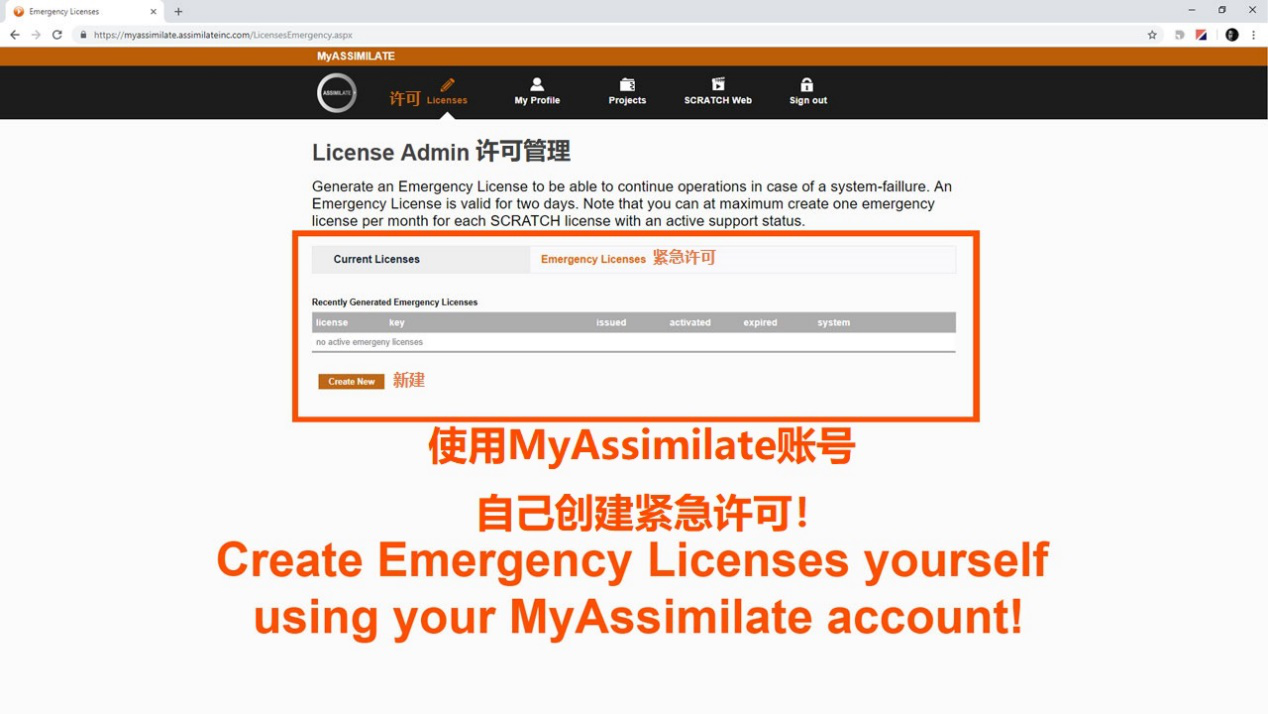Click the 'key' column header in table
1268x714 pixels.
pyautogui.click(x=397, y=323)
